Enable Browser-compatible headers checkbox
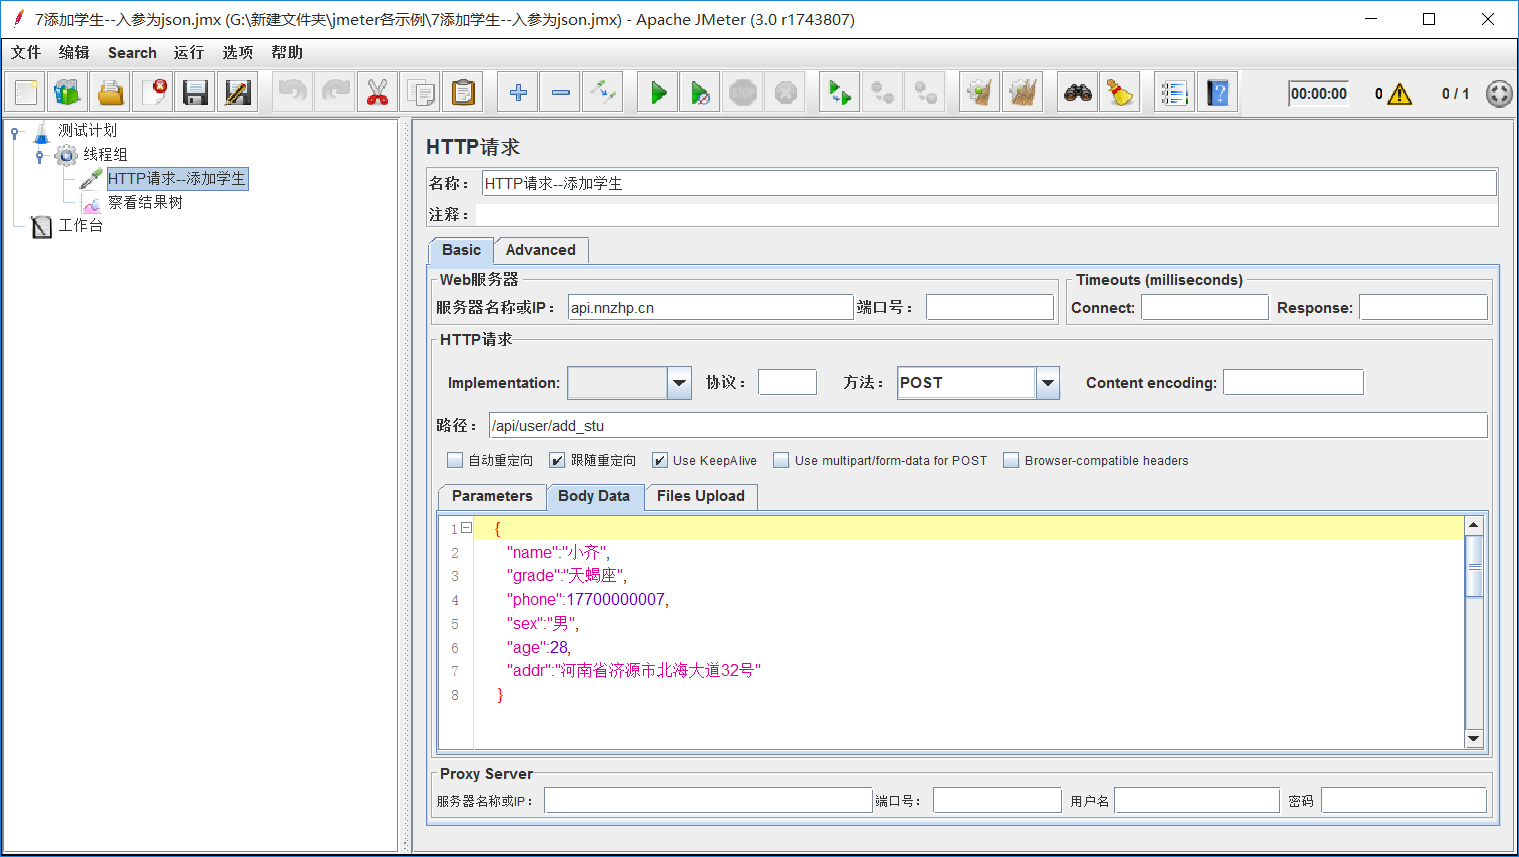 coord(1011,460)
